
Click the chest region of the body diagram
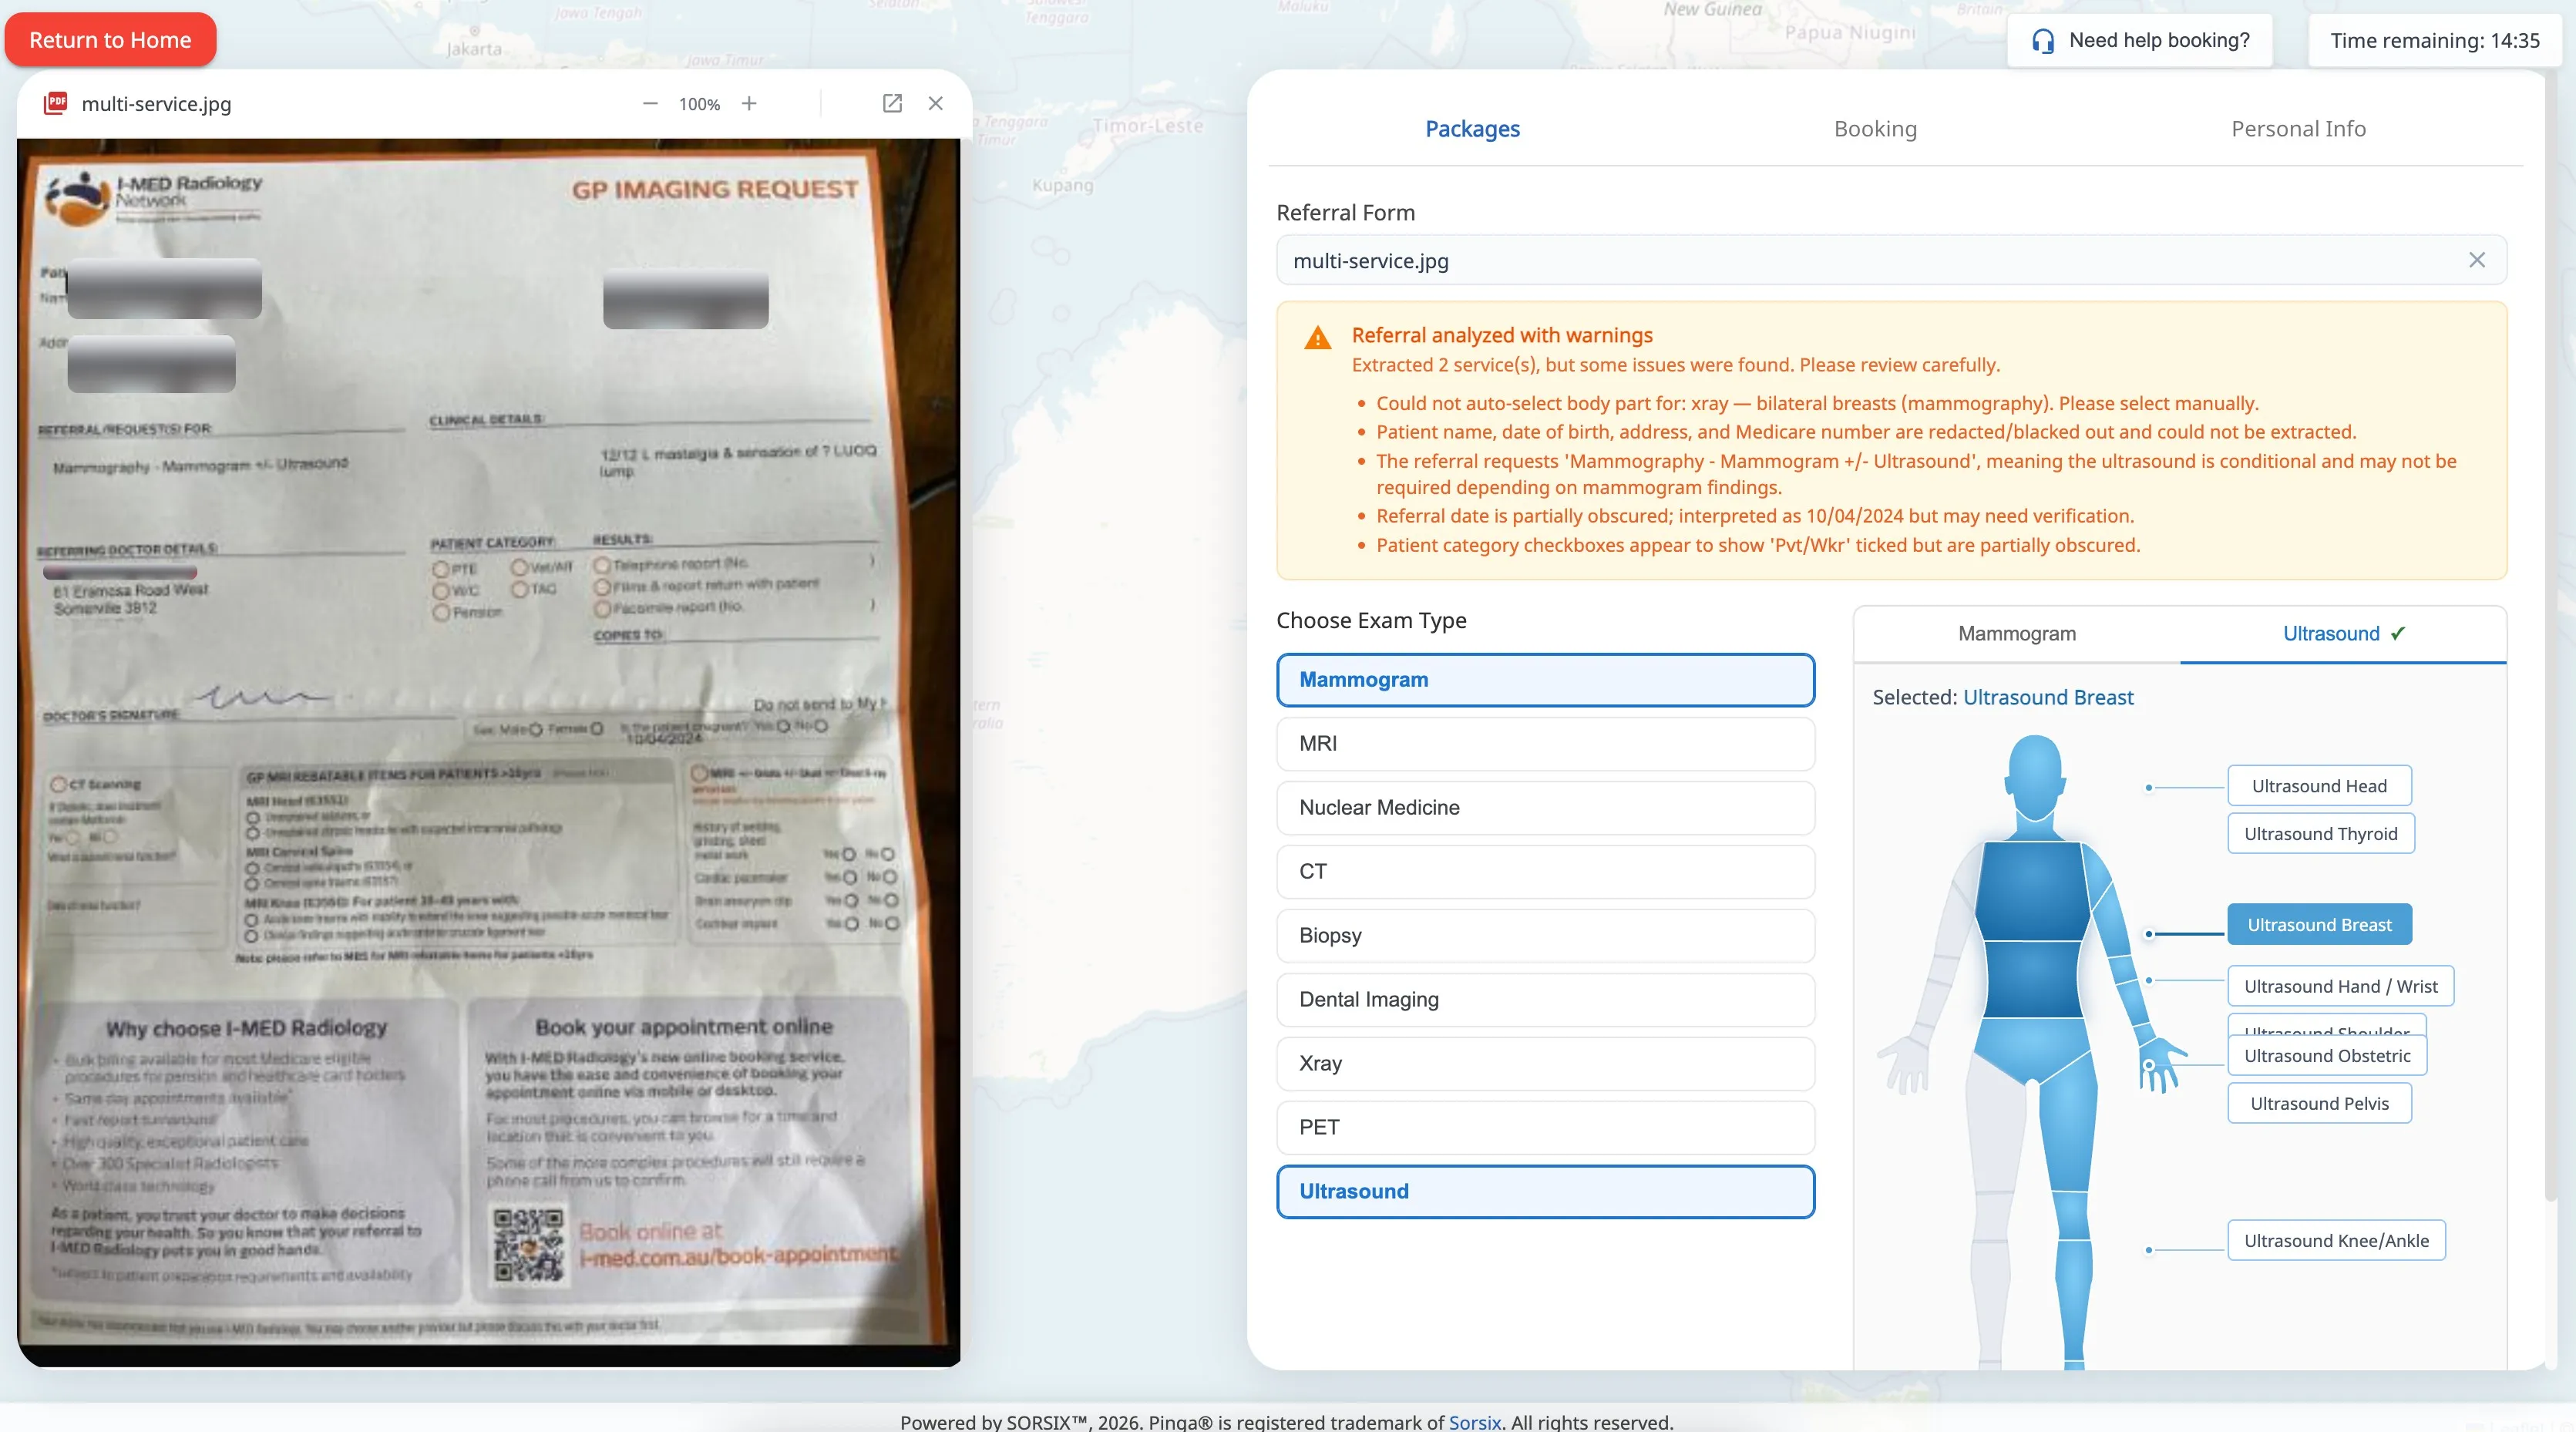pyautogui.click(x=2034, y=890)
